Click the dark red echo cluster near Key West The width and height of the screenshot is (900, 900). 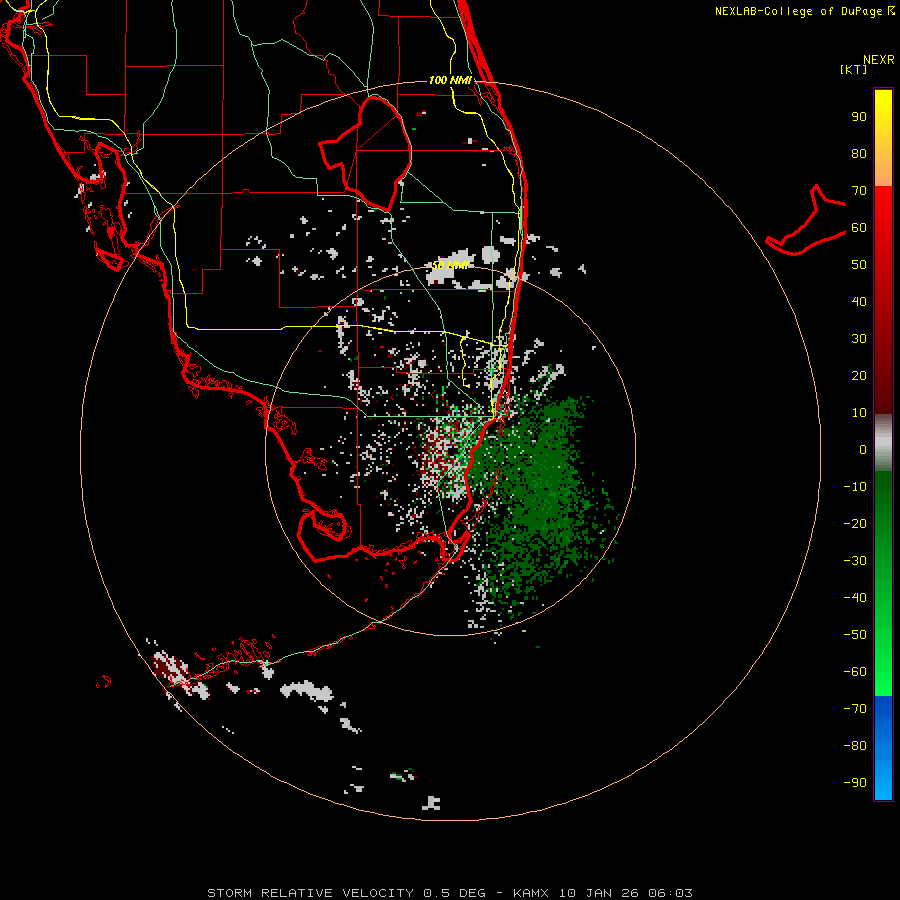[x=171, y=669]
